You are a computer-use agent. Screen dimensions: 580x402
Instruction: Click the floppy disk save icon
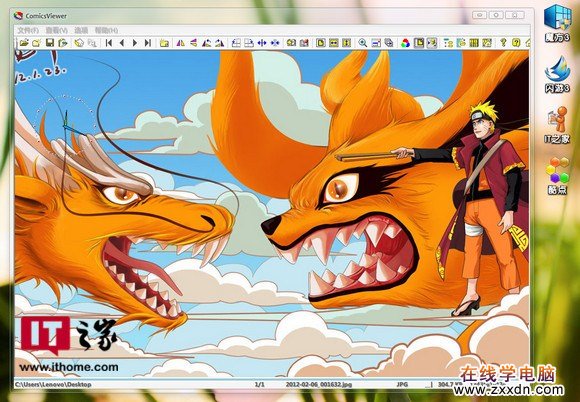coord(50,43)
